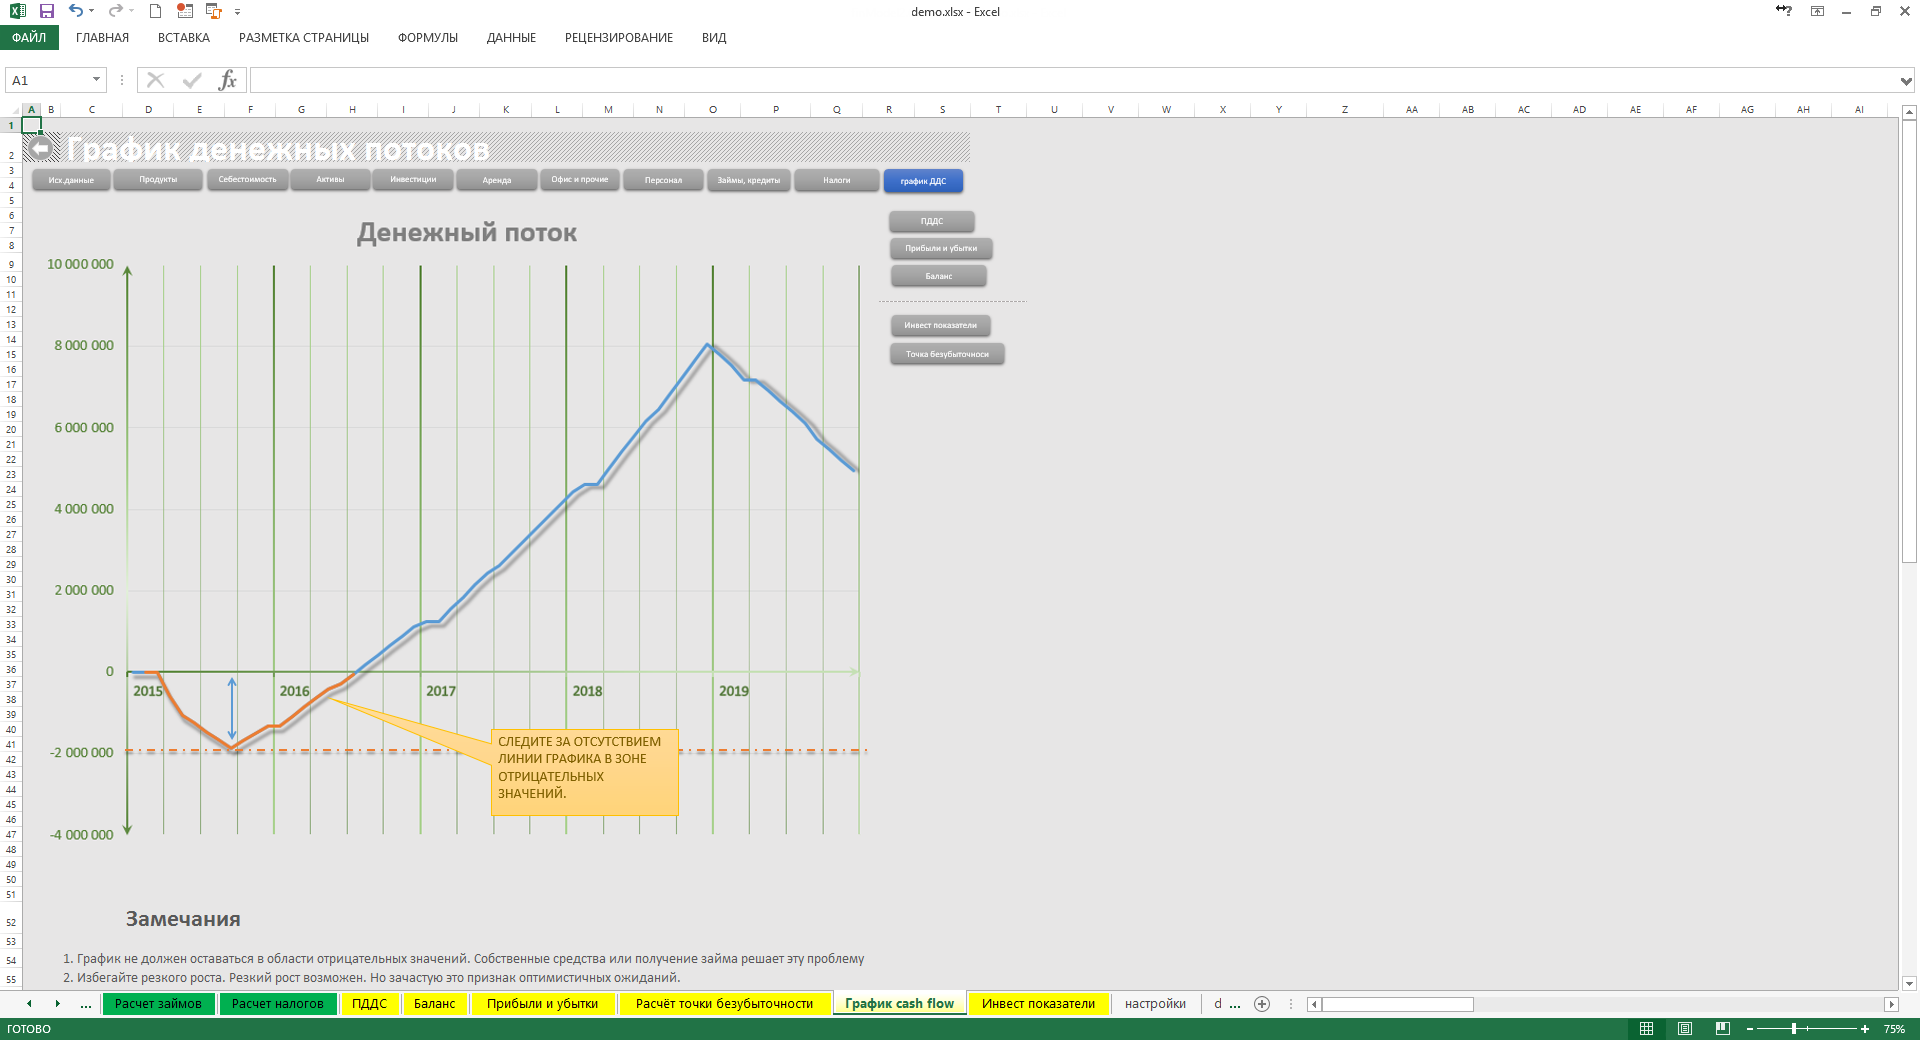1920x1040 pixels.
Task: Click the zoom slider handle
Action: point(1794,1029)
